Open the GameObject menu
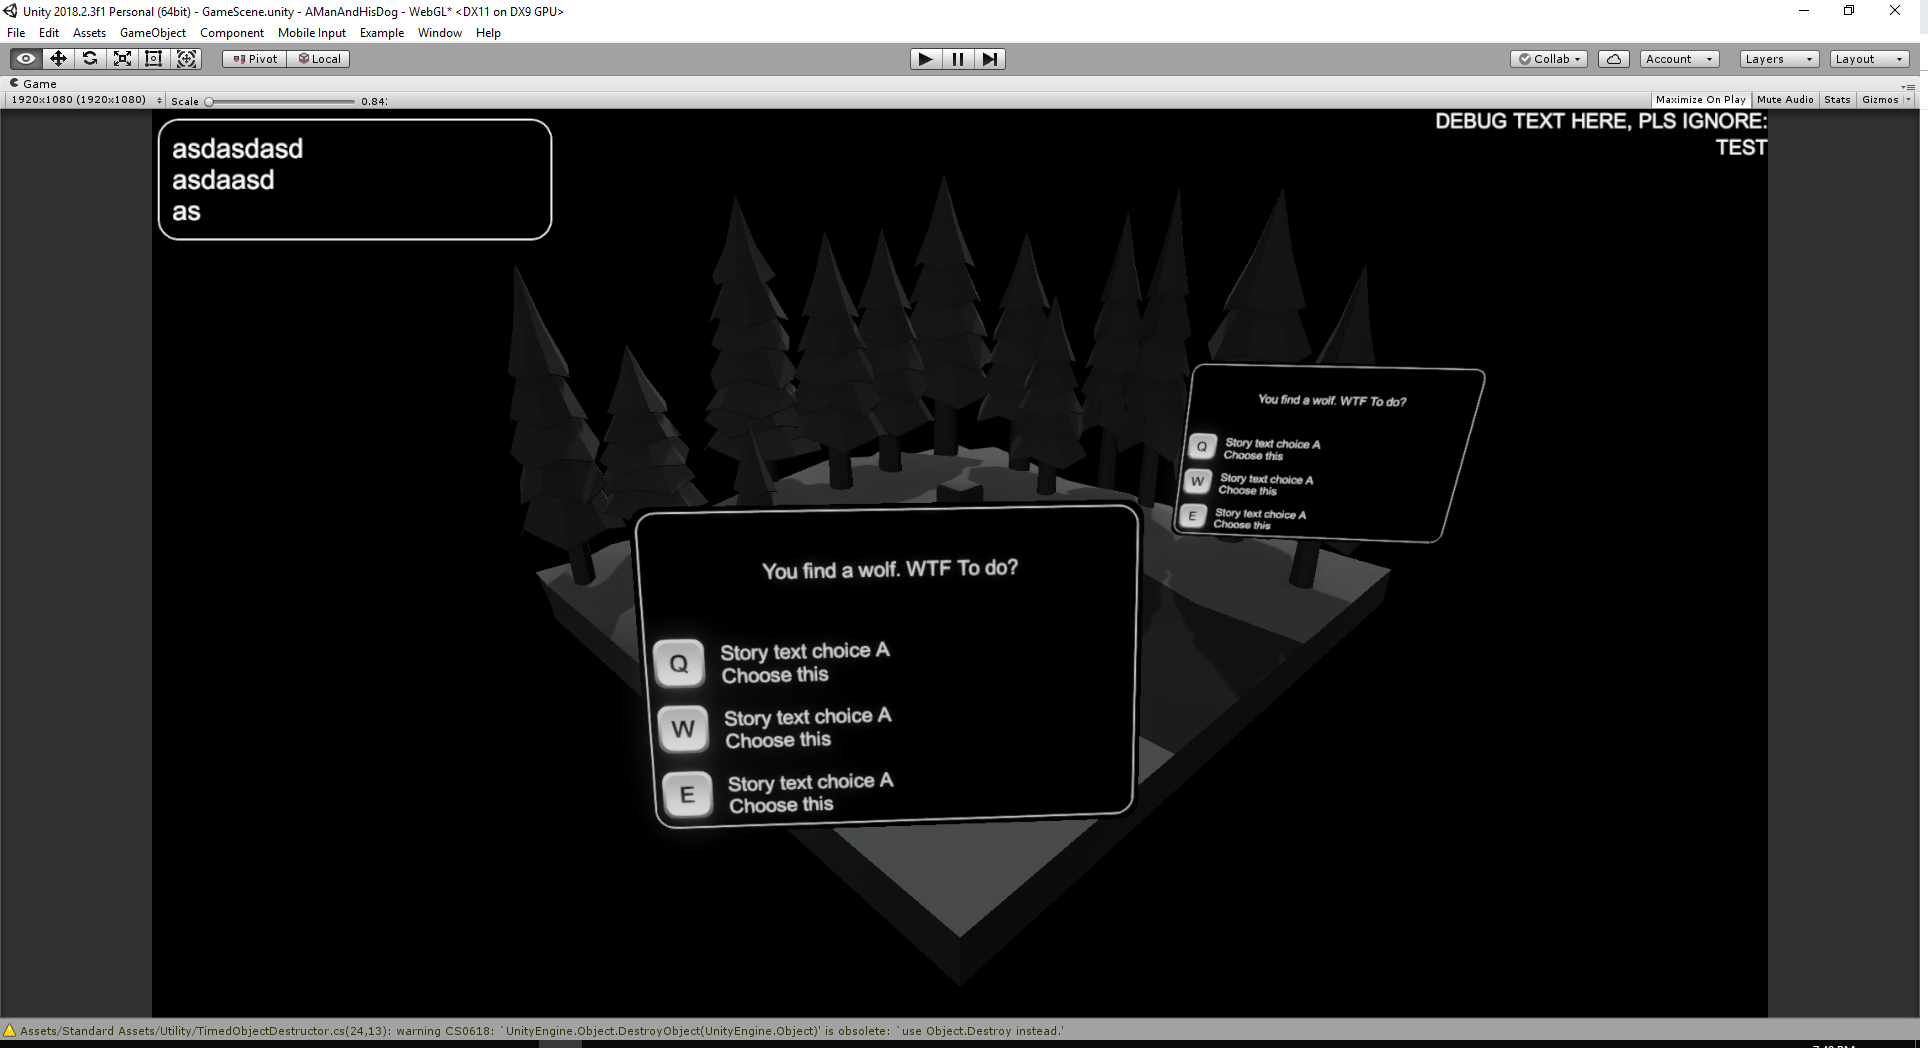Image resolution: width=1928 pixels, height=1048 pixels. (x=152, y=32)
